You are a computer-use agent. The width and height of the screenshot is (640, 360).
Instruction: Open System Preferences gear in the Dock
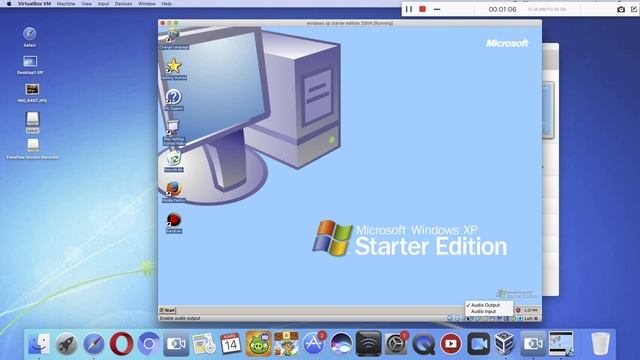[396, 344]
